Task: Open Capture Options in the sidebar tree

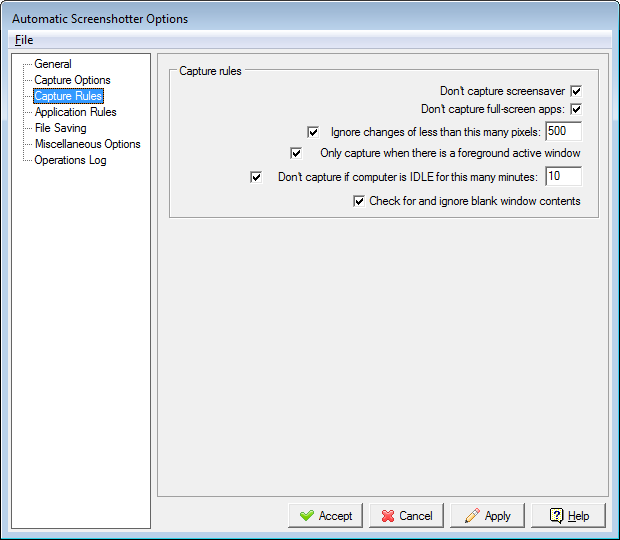Action: point(72,80)
